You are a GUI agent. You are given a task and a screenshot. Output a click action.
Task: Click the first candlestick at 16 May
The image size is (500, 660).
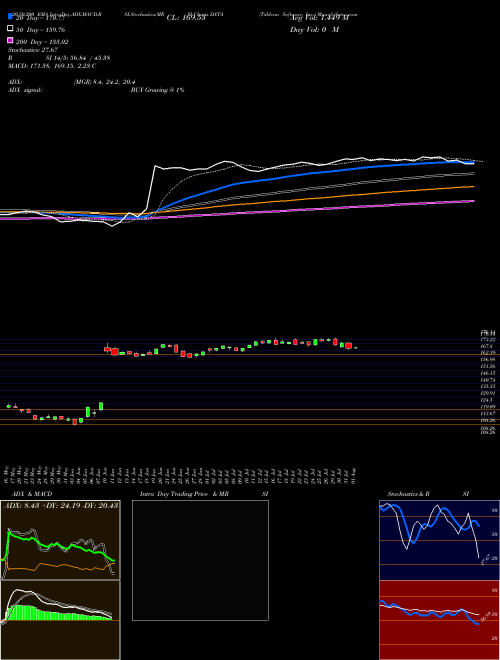coord(9,406)
